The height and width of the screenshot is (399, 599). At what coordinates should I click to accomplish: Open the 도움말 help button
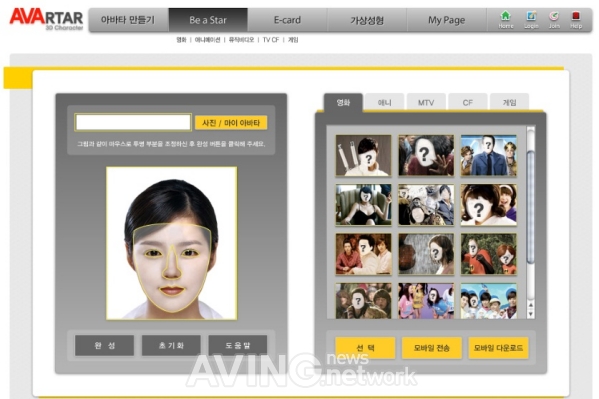click(x=238, y=345)
